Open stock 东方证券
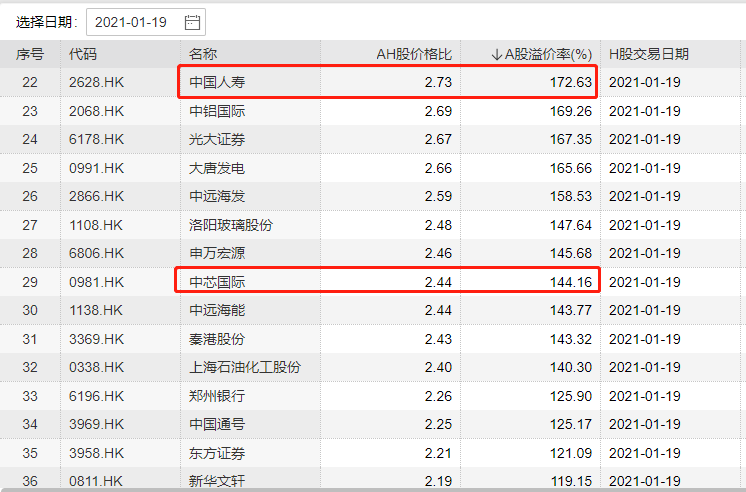 pos(217,453)
